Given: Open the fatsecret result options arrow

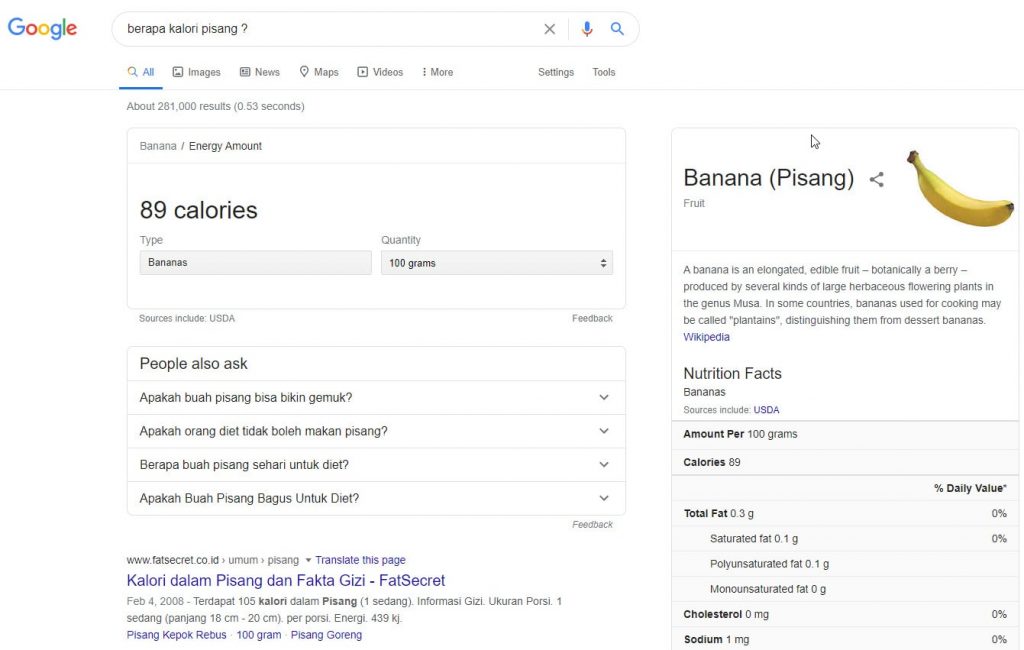Looking at the screenshot, I should 308,560.
